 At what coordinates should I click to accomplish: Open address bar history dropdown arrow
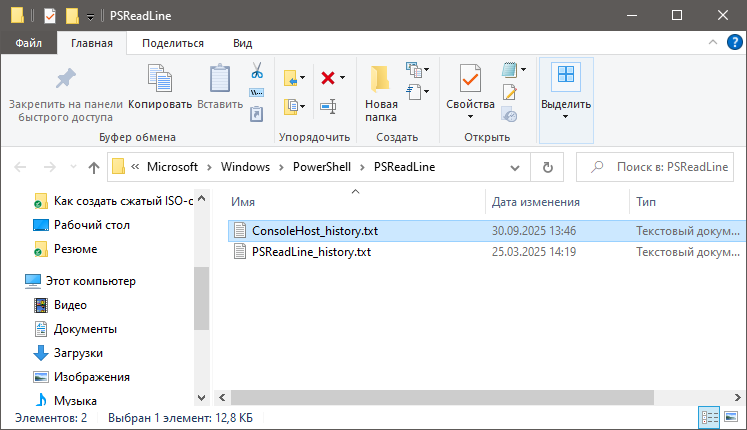pyautogui.click(x=517, y=167)
